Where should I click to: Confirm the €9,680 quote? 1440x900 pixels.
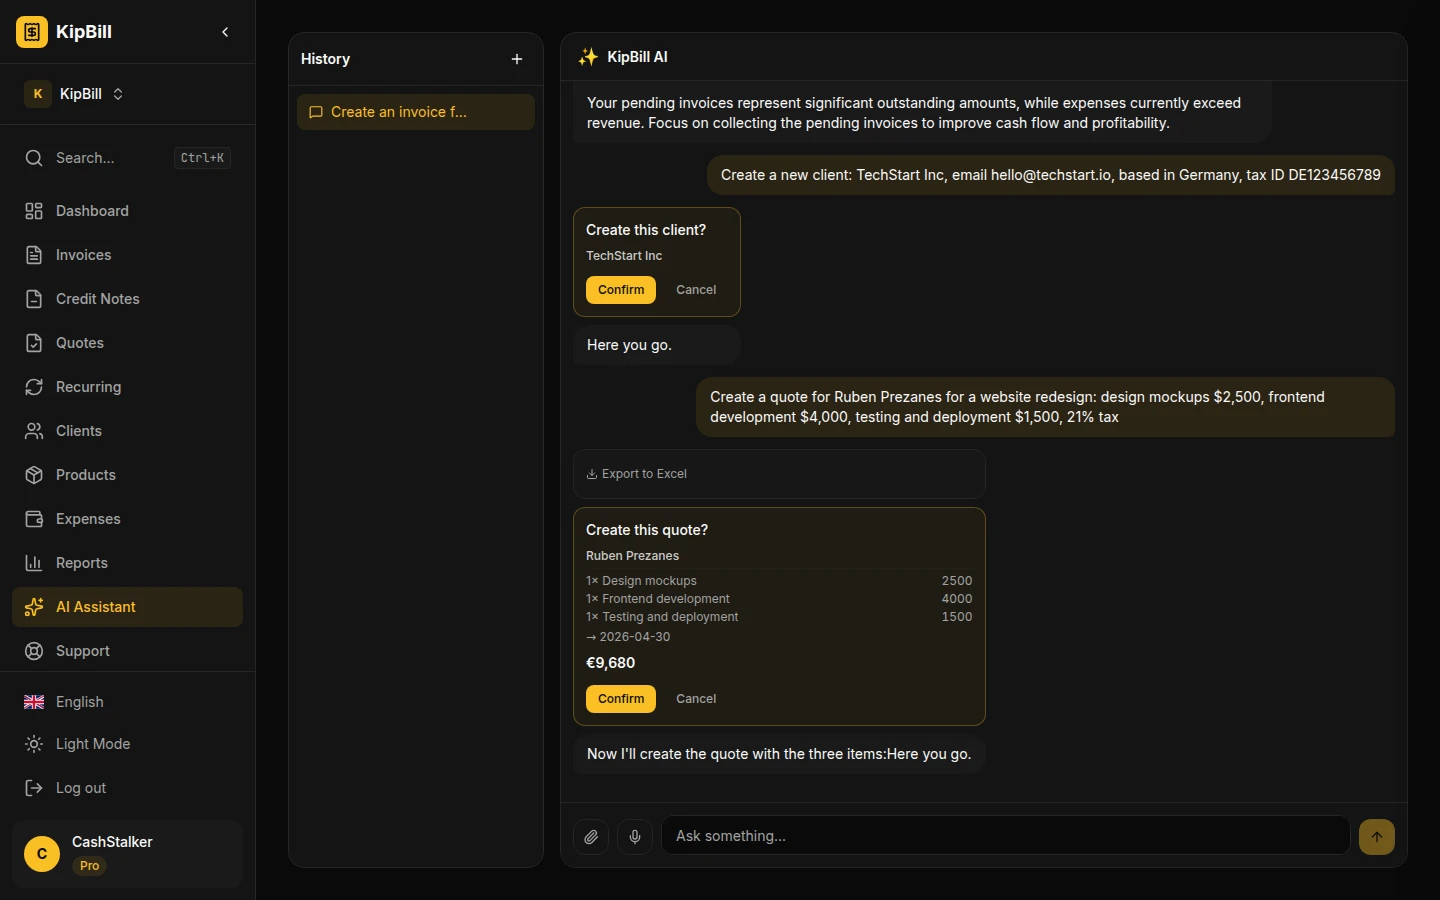[x=621, y=699]
